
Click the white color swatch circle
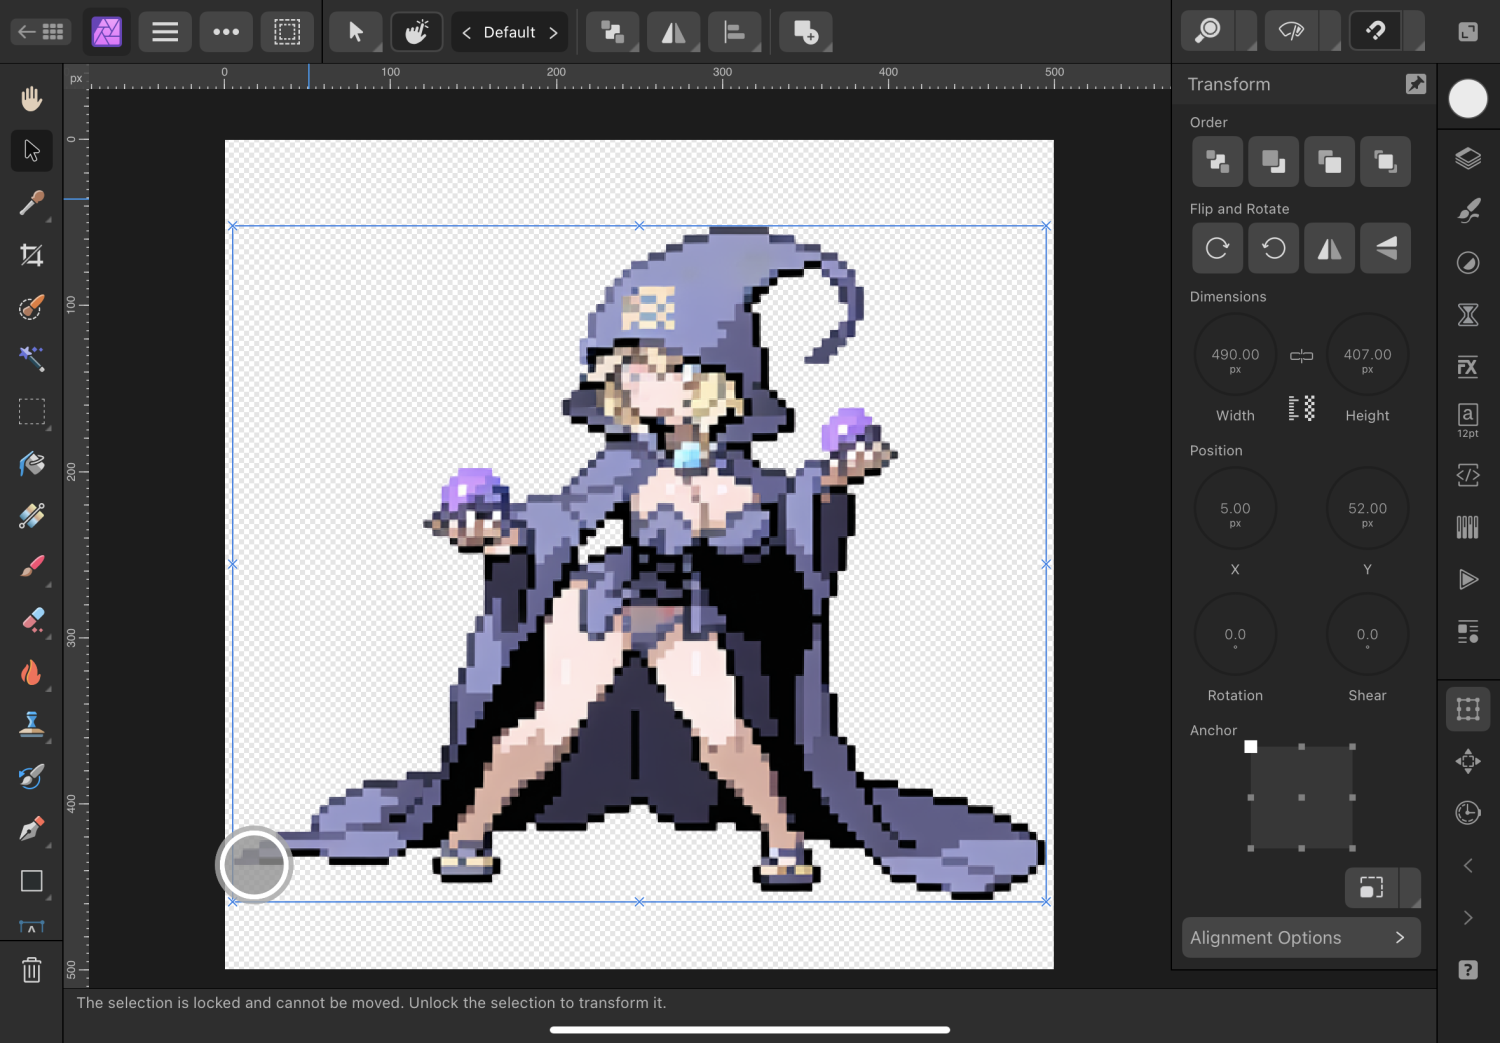[x=1467, y=98]
